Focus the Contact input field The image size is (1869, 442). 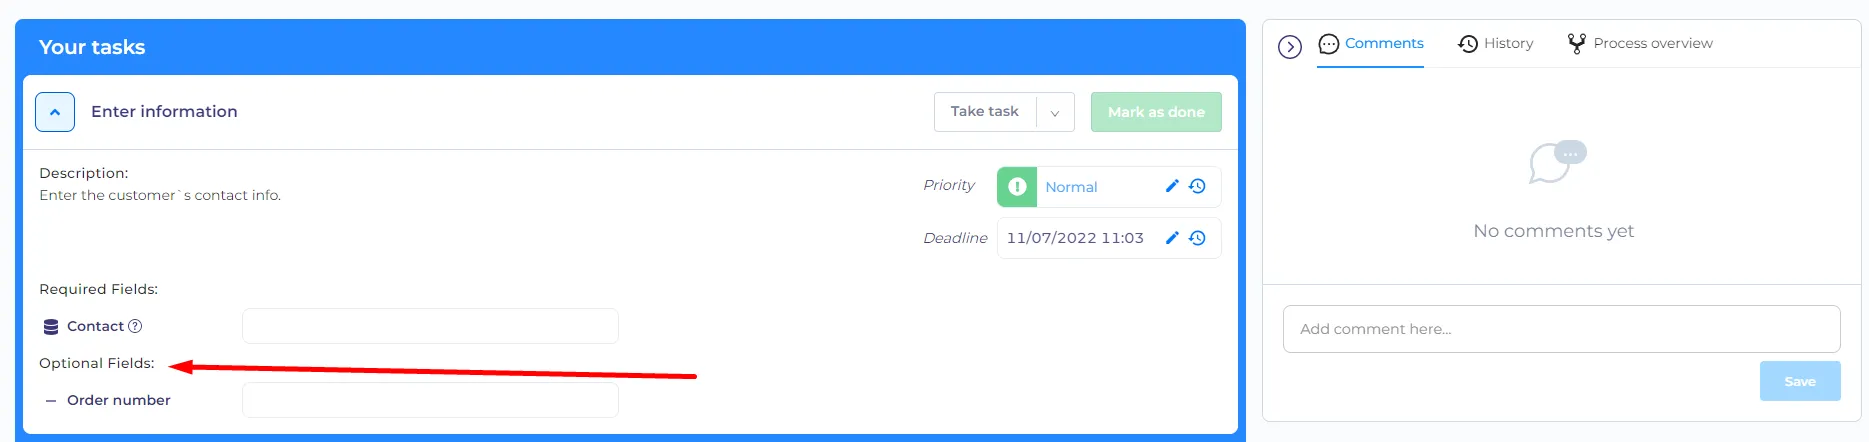(x=430, y=326)
